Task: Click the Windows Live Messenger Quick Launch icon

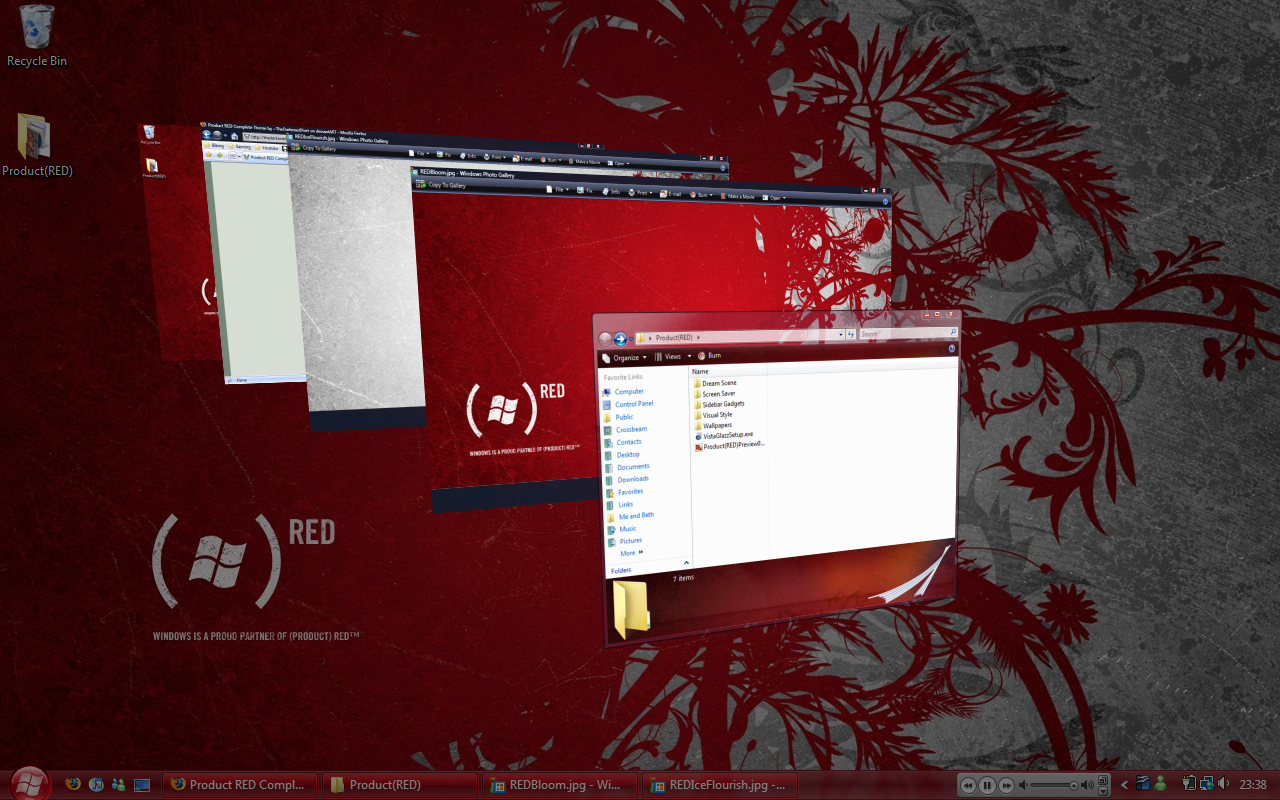Action: click(x=119, y=785)
